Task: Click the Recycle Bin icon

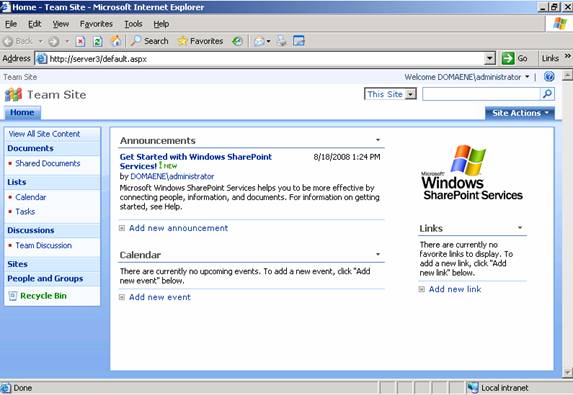Action: [x=13, y=296]
